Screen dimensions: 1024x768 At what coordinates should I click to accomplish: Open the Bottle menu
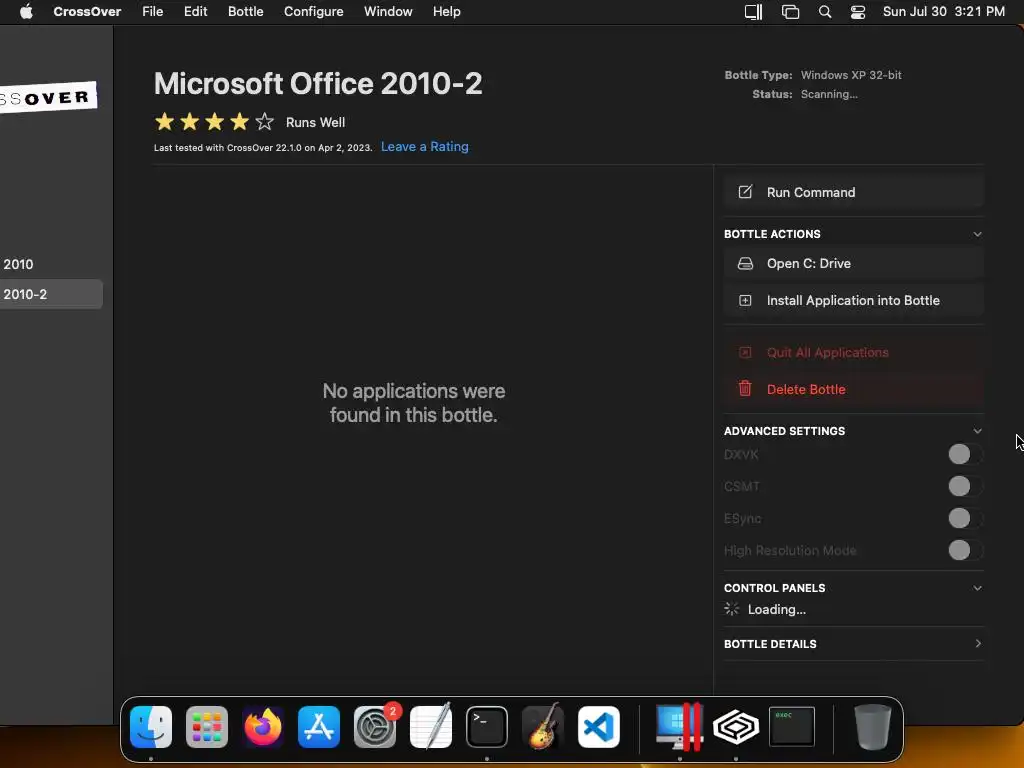click(x=246, y=12)
